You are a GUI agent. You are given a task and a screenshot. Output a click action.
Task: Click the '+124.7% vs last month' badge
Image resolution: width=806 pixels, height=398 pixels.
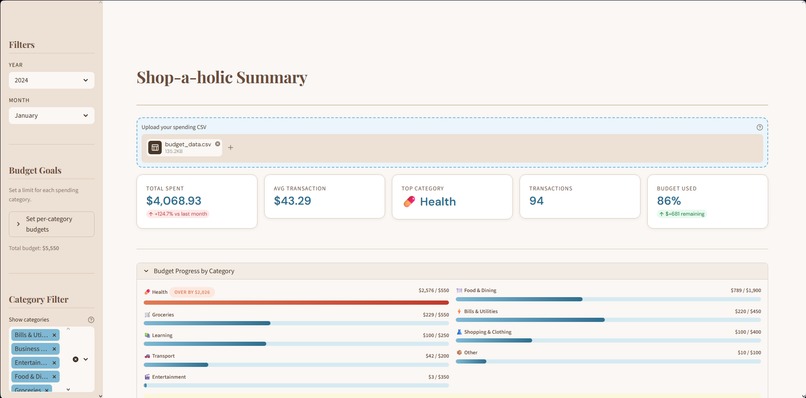(x=178, y=214)
